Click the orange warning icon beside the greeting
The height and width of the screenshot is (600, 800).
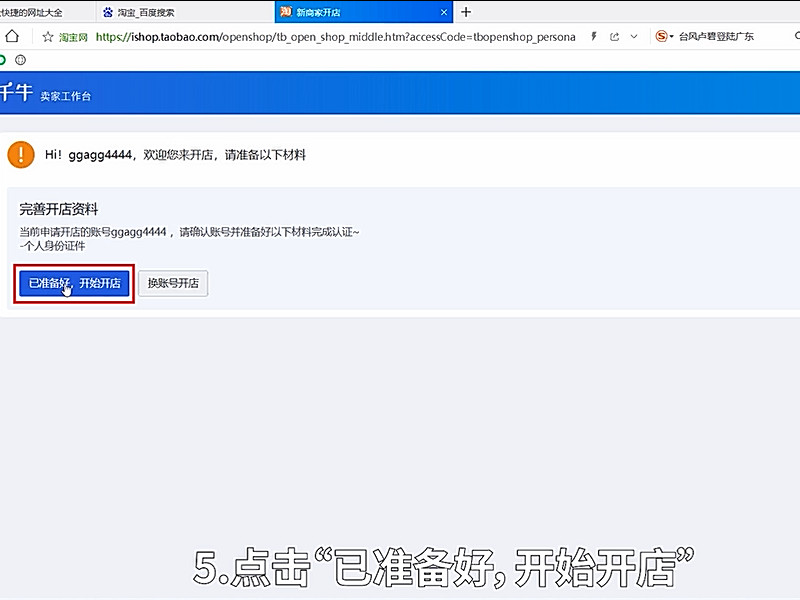pyautogui.click(x=20, y=155)
